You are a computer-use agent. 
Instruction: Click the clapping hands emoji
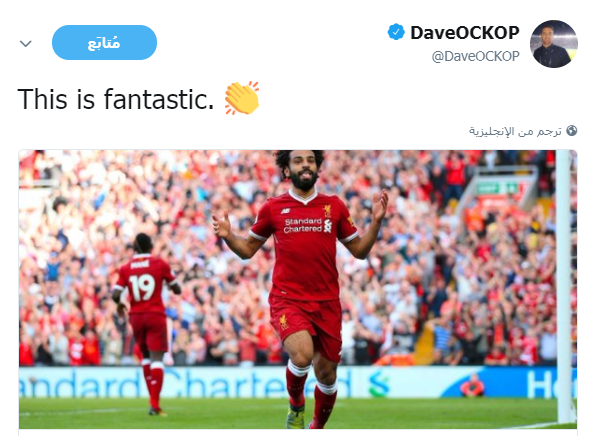click(242, 98)
